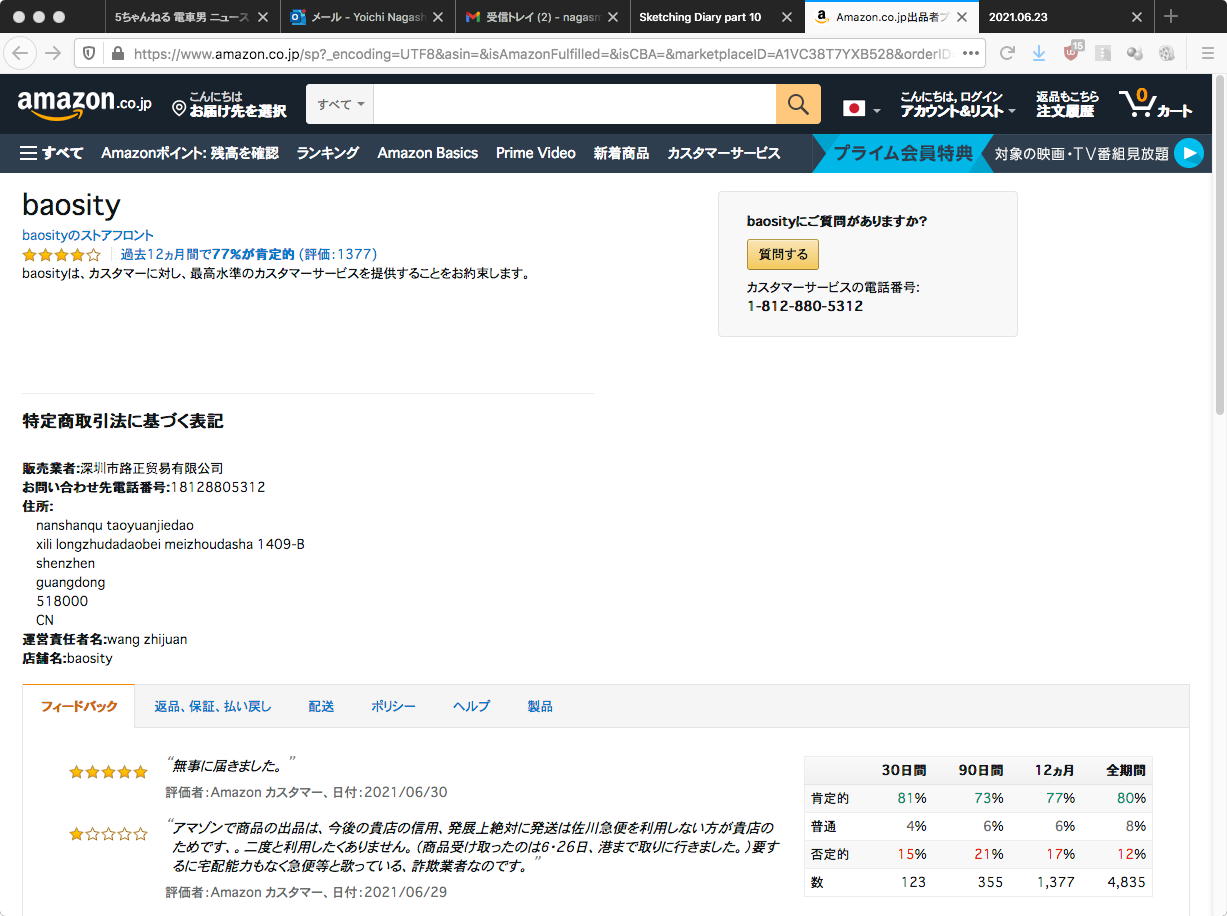Click the phone number 1-812-880-5312
This screenshot has width=1227, height=916.
[x=805, y=306]
